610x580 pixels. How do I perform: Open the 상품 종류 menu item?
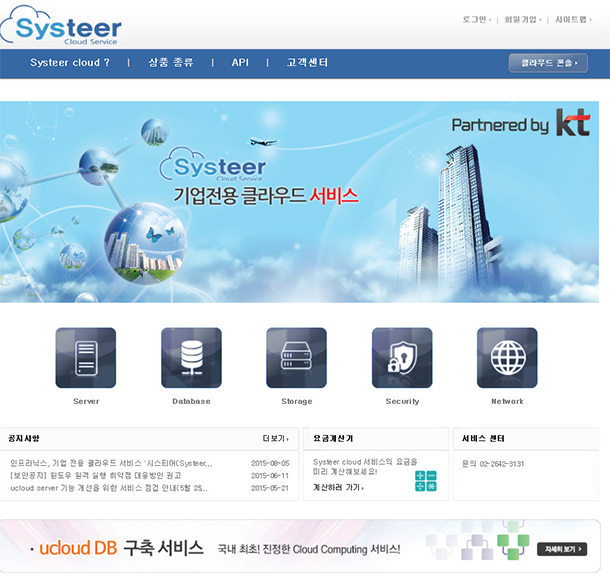coord(170,63)
